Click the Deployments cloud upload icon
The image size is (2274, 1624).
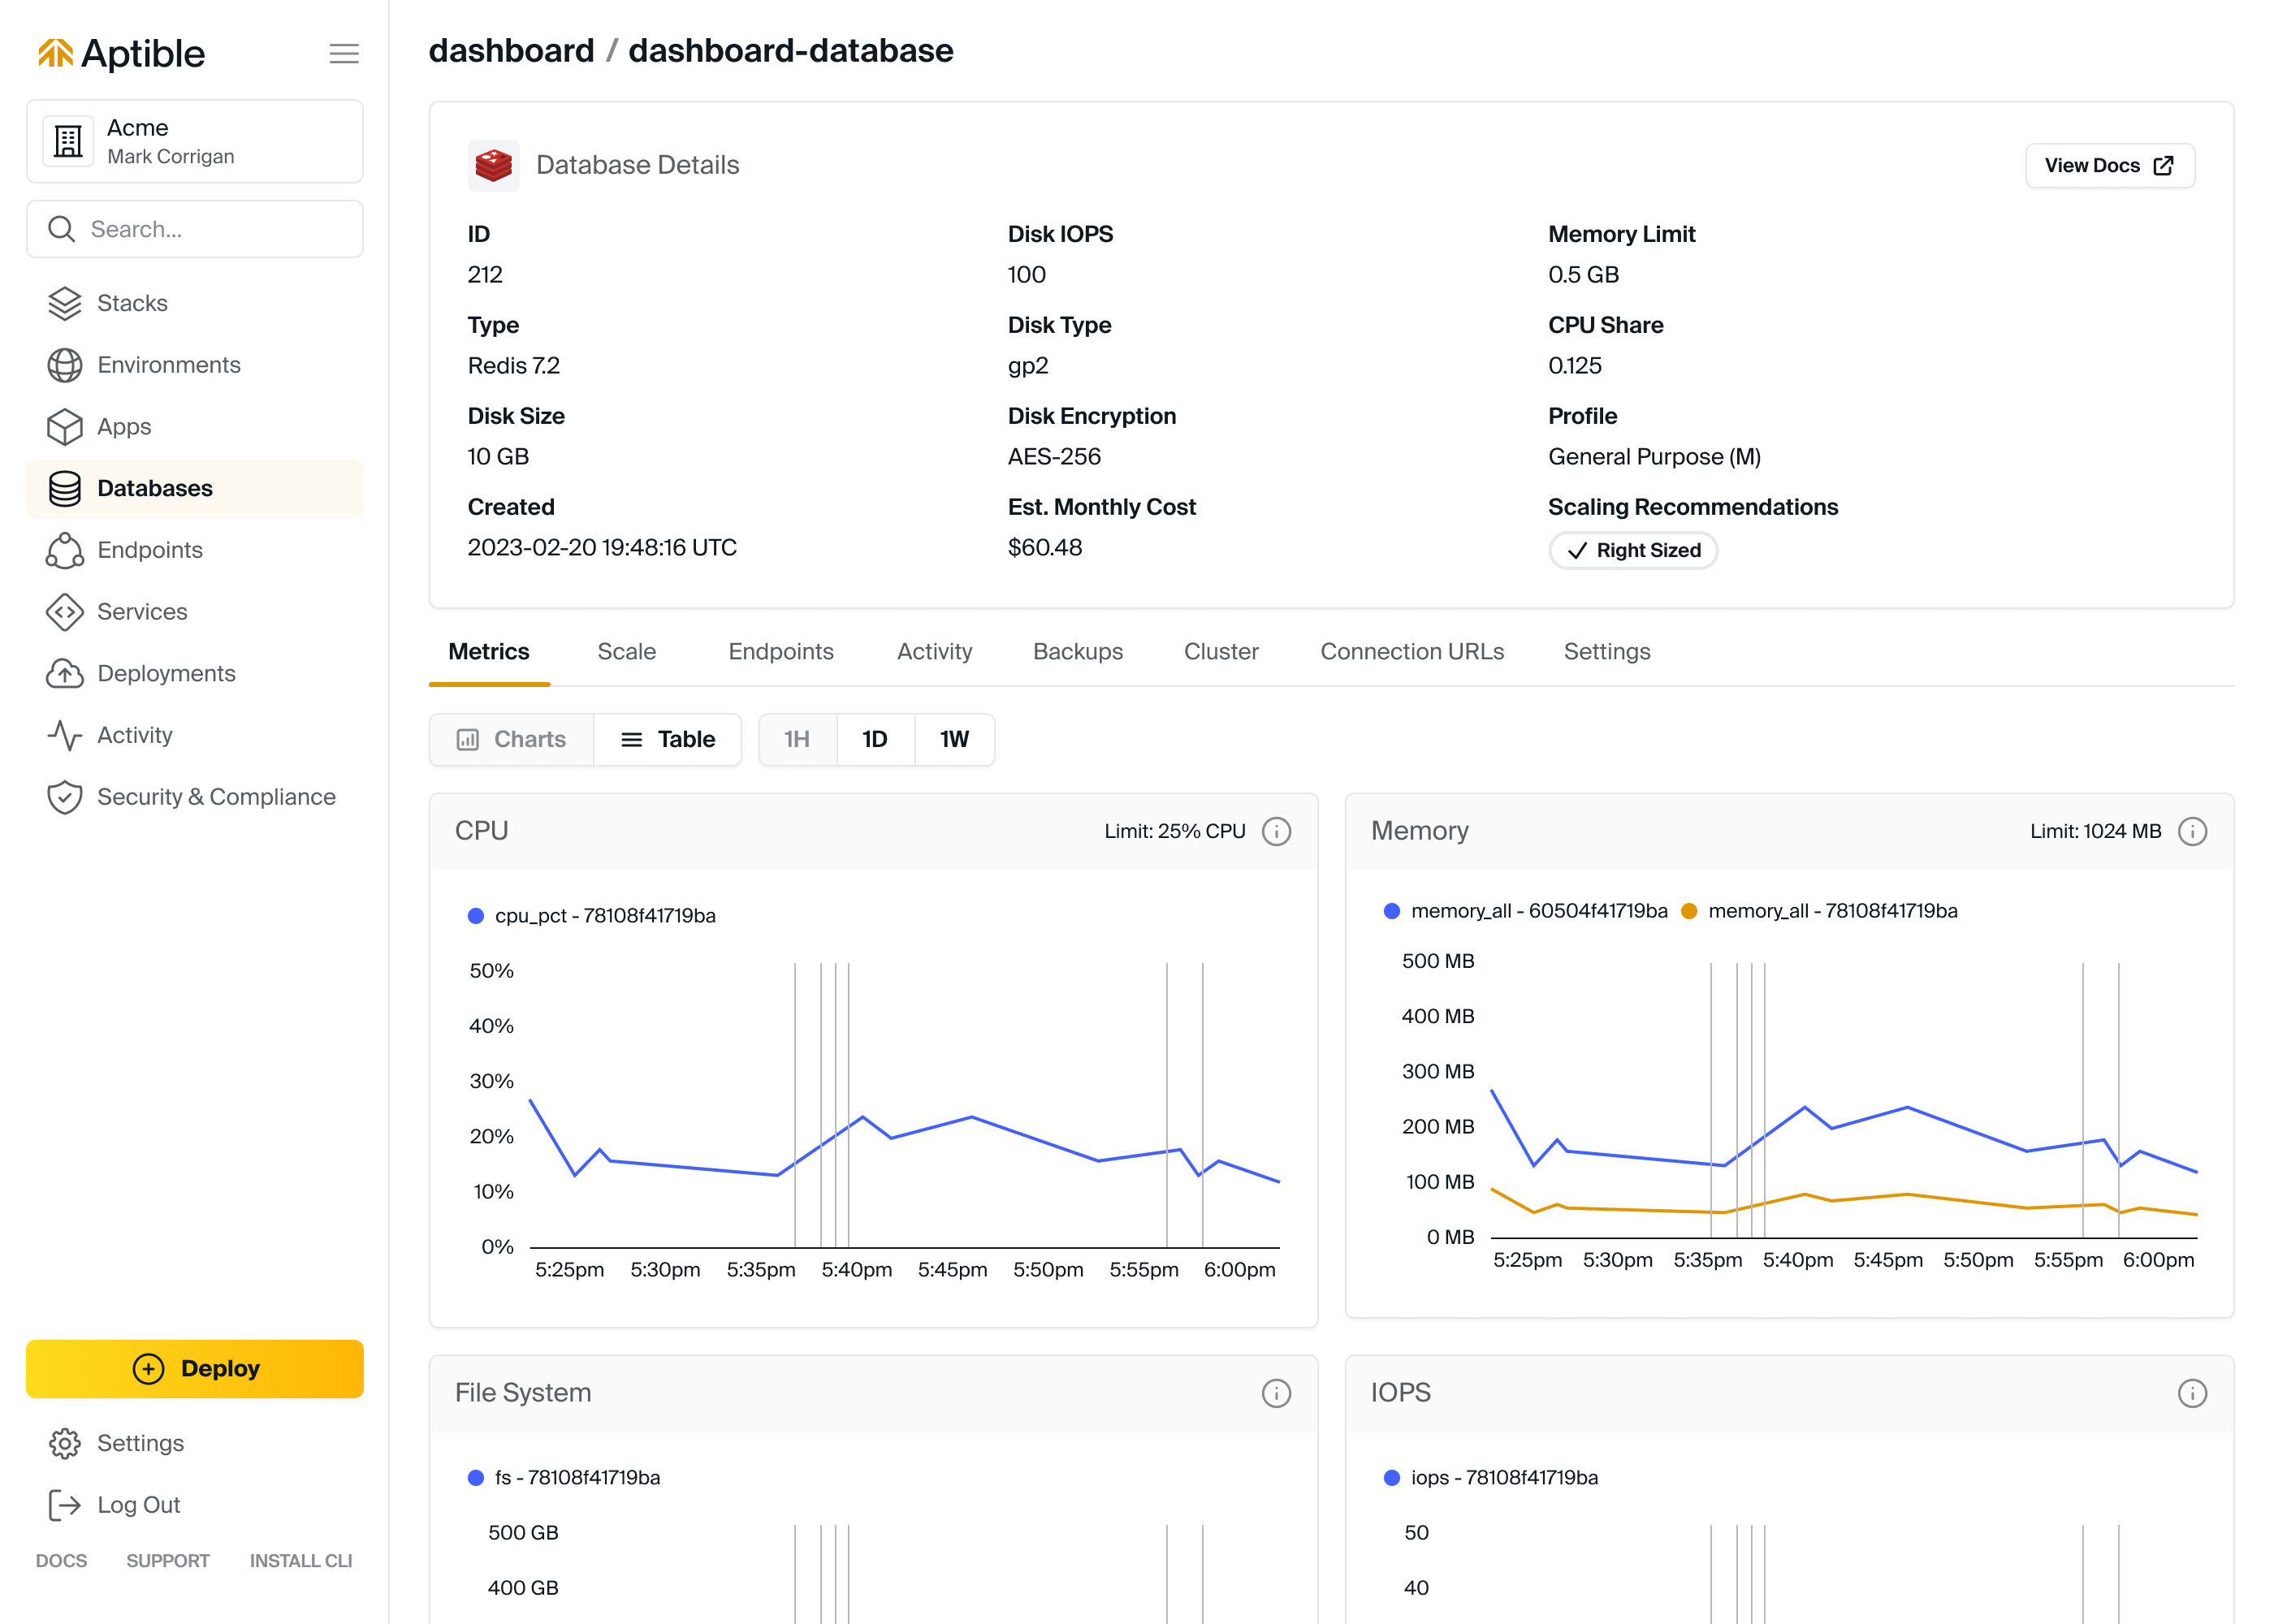pyautogui.click(x=65, y=673)
